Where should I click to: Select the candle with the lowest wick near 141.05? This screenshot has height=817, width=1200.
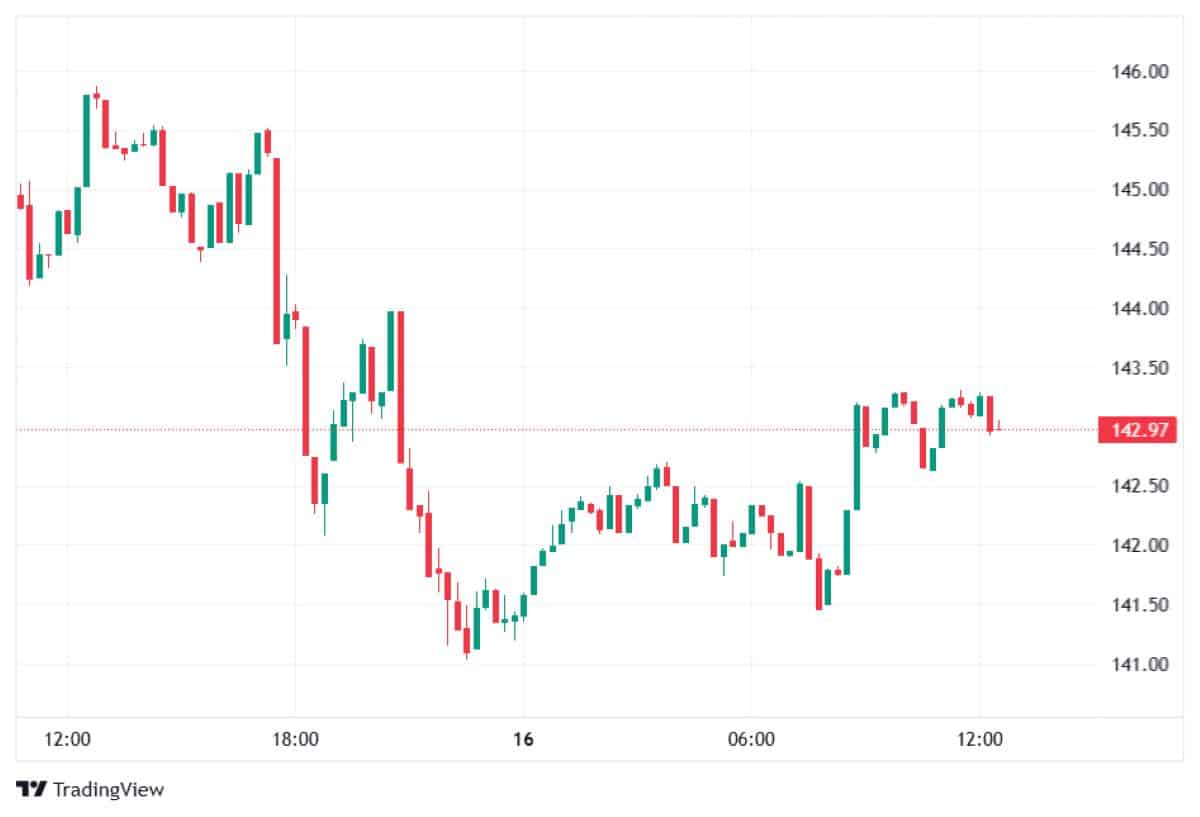tap(467, 640)
